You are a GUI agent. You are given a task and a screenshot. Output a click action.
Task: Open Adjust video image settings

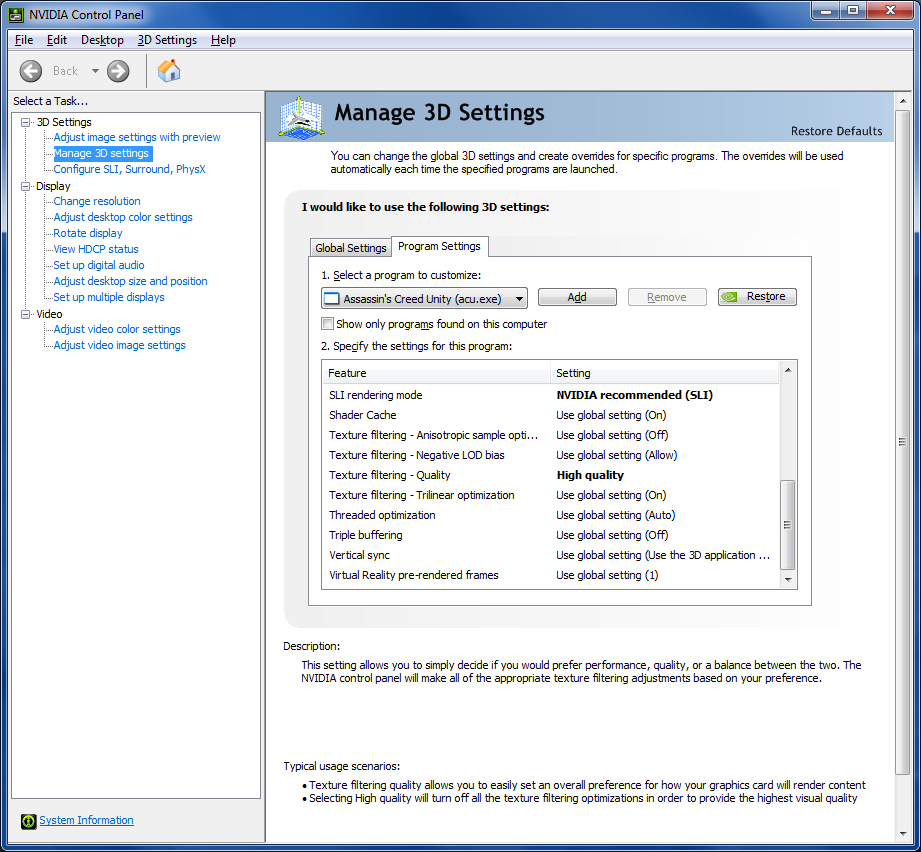click(119, 345)
